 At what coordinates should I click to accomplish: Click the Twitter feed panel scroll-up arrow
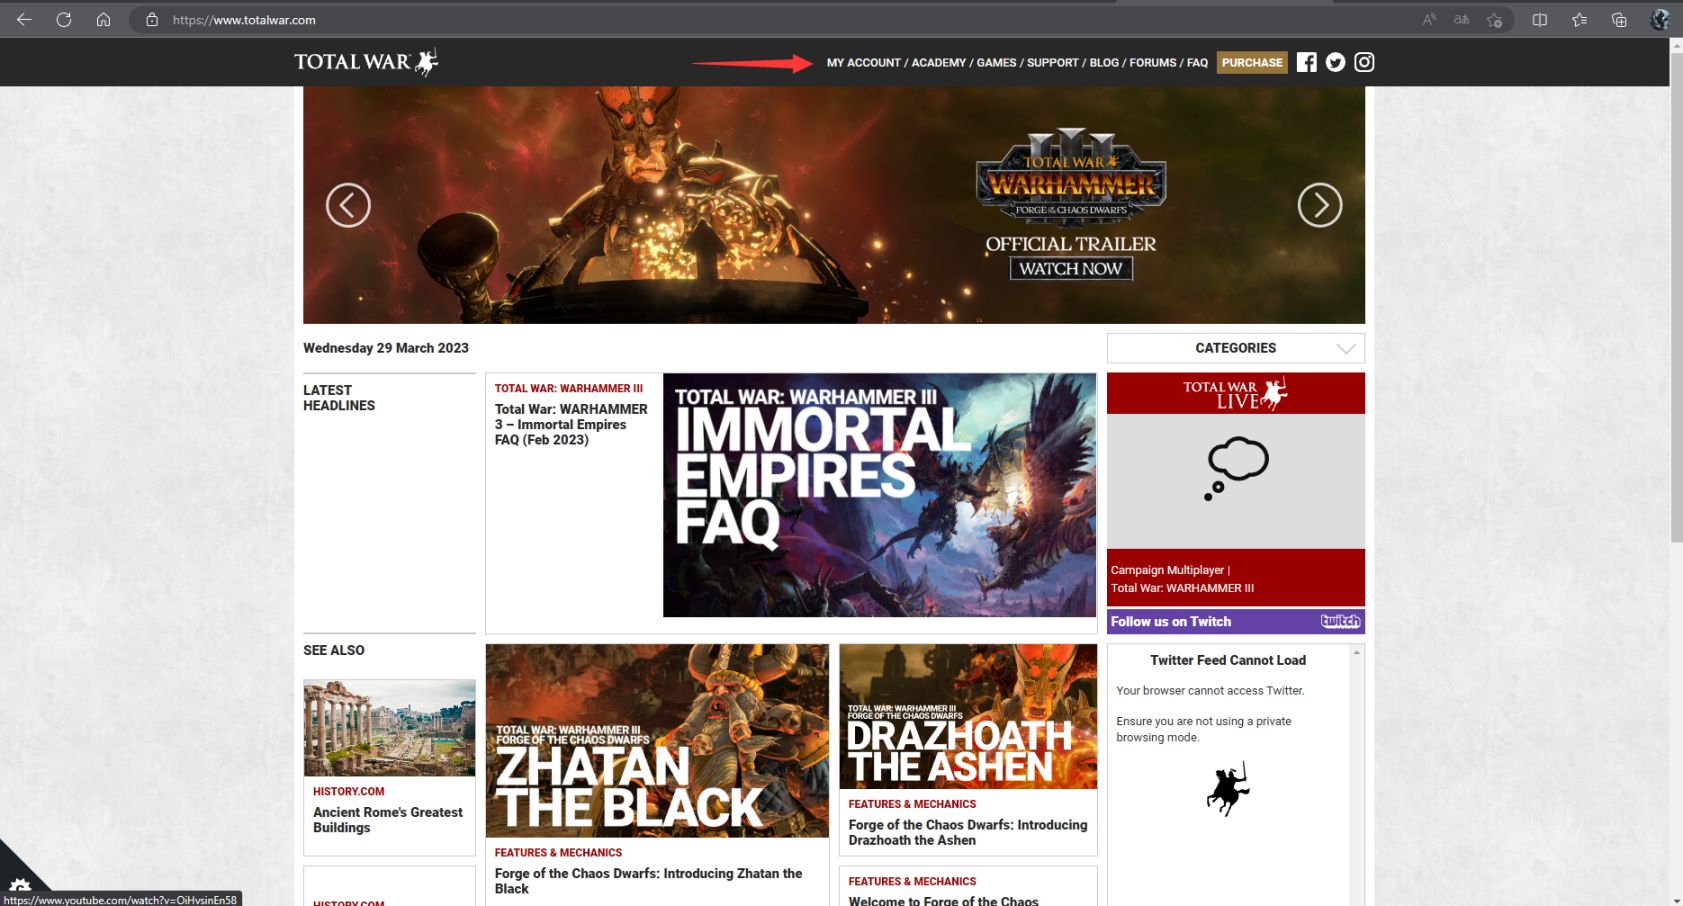pos(1357,652)
